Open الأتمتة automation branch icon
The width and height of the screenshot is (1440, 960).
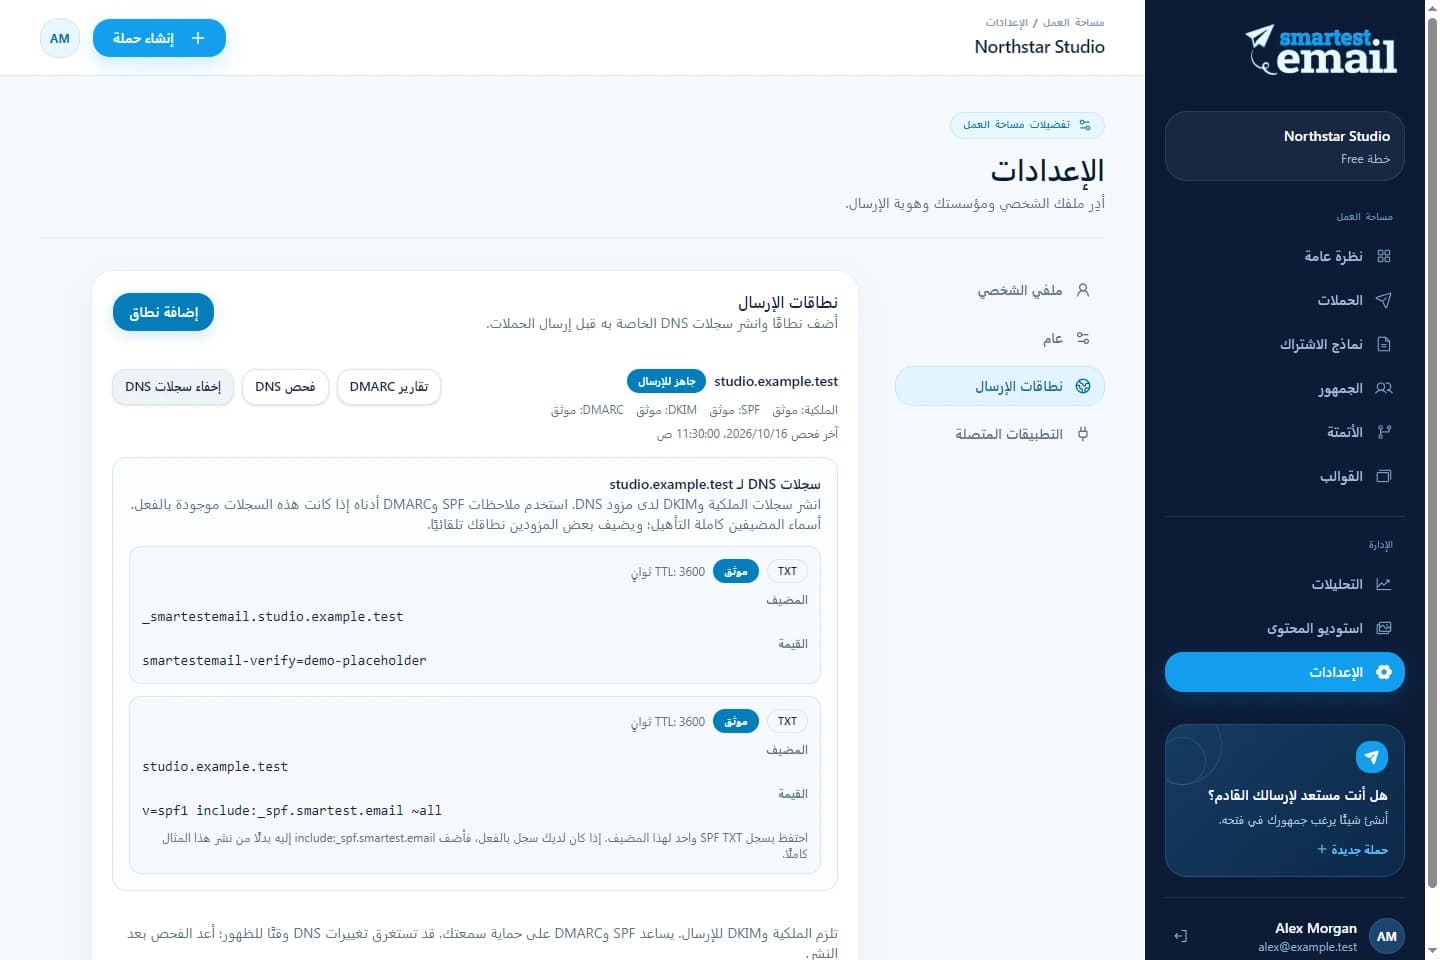[1384, 432]
